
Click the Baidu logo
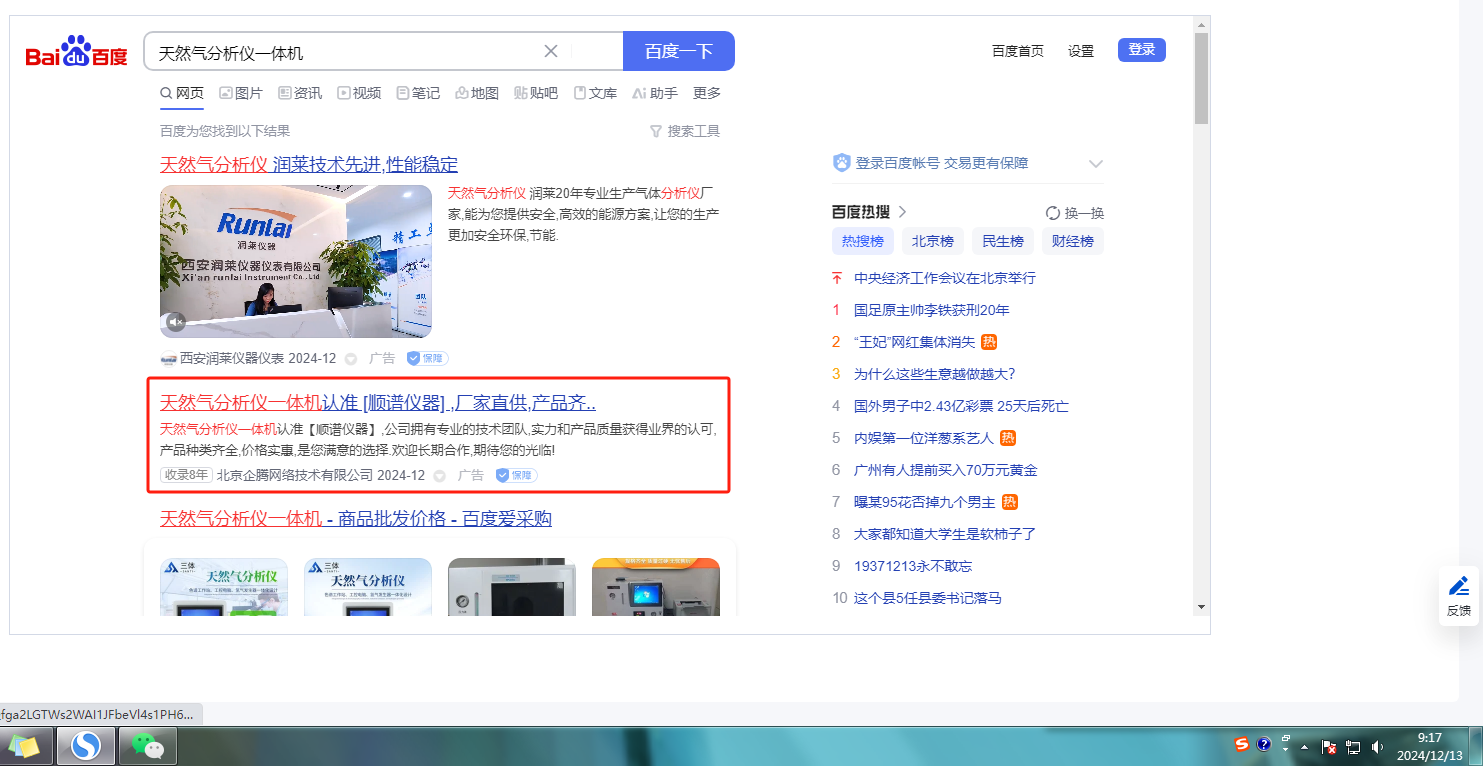point(77,51)
